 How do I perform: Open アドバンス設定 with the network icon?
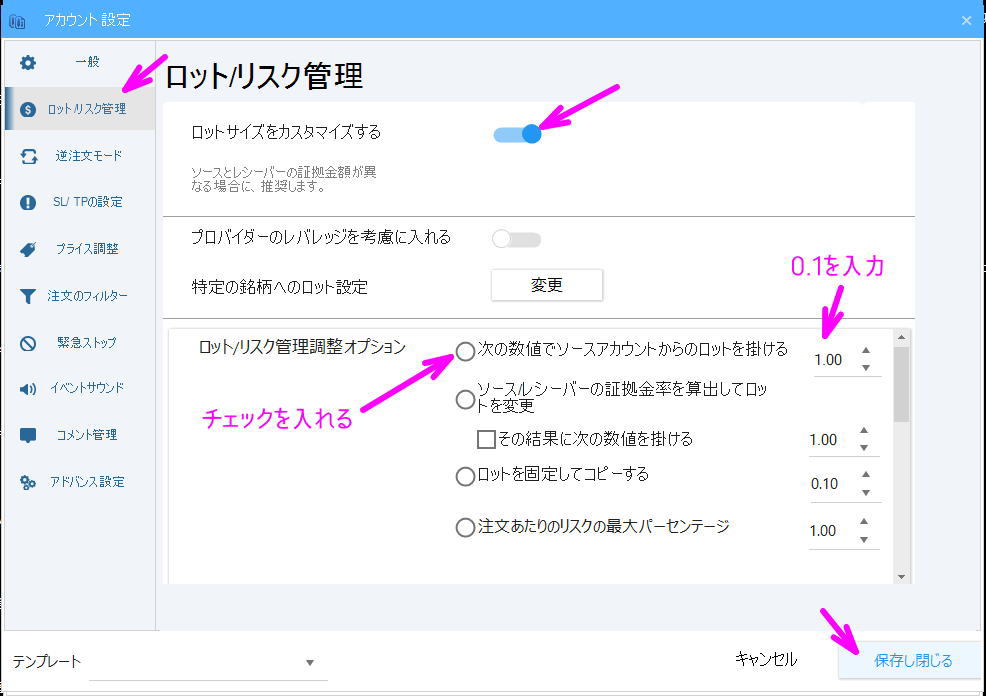pyautogui.click(x=30, y=481)
